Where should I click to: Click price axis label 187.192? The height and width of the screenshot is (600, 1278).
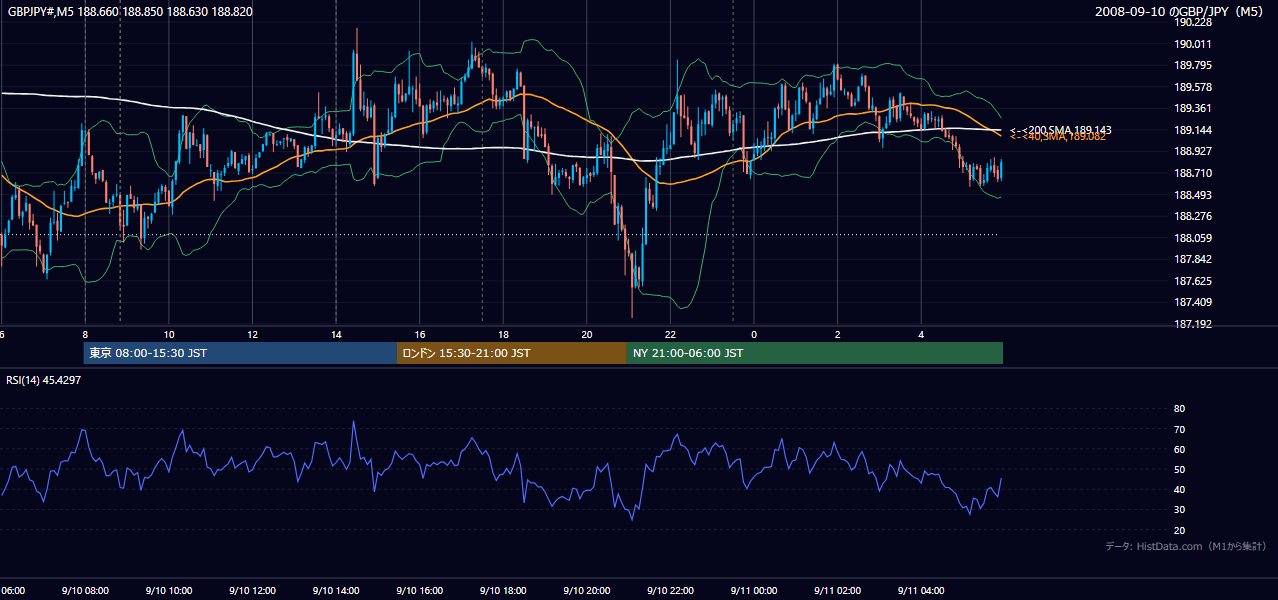[x=1193, y=324]
